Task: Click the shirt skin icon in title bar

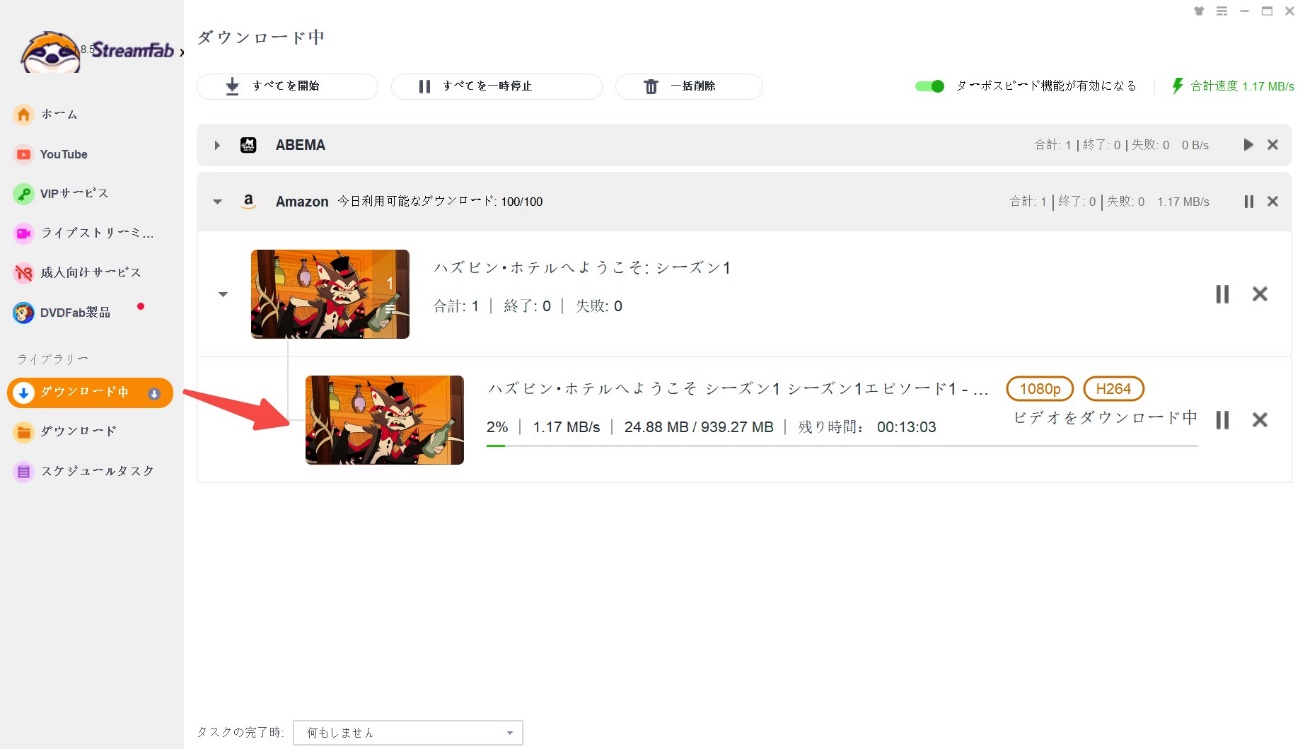Action: pyautogui.click(x=1199, y=11)
